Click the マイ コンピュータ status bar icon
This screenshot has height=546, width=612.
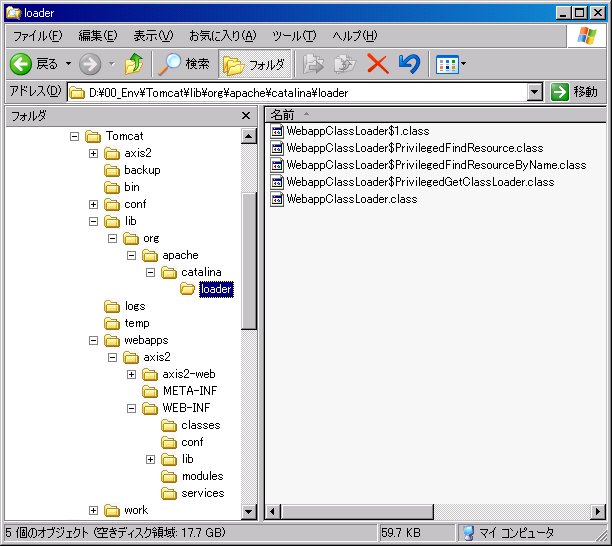coord(468,533)
